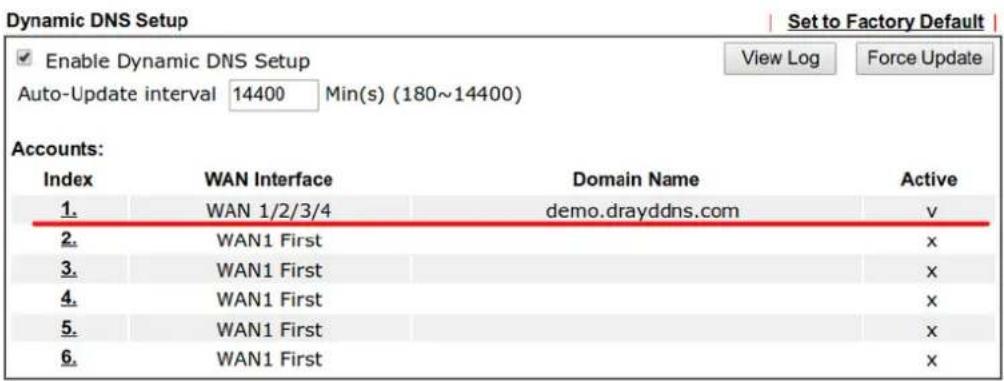The image size is (1004, 381).
Task: Click the WAN Interface column header
Action: (268, 180)
